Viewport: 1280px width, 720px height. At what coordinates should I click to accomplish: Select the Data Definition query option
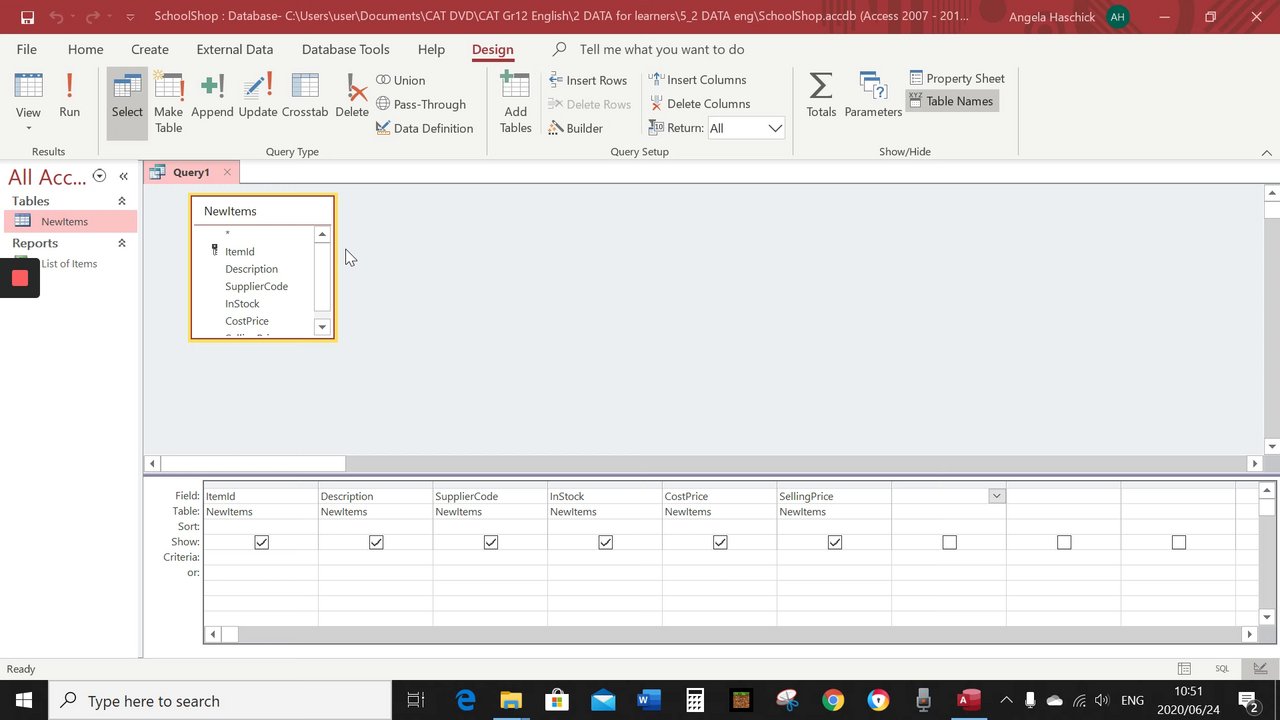pos(424,128)
